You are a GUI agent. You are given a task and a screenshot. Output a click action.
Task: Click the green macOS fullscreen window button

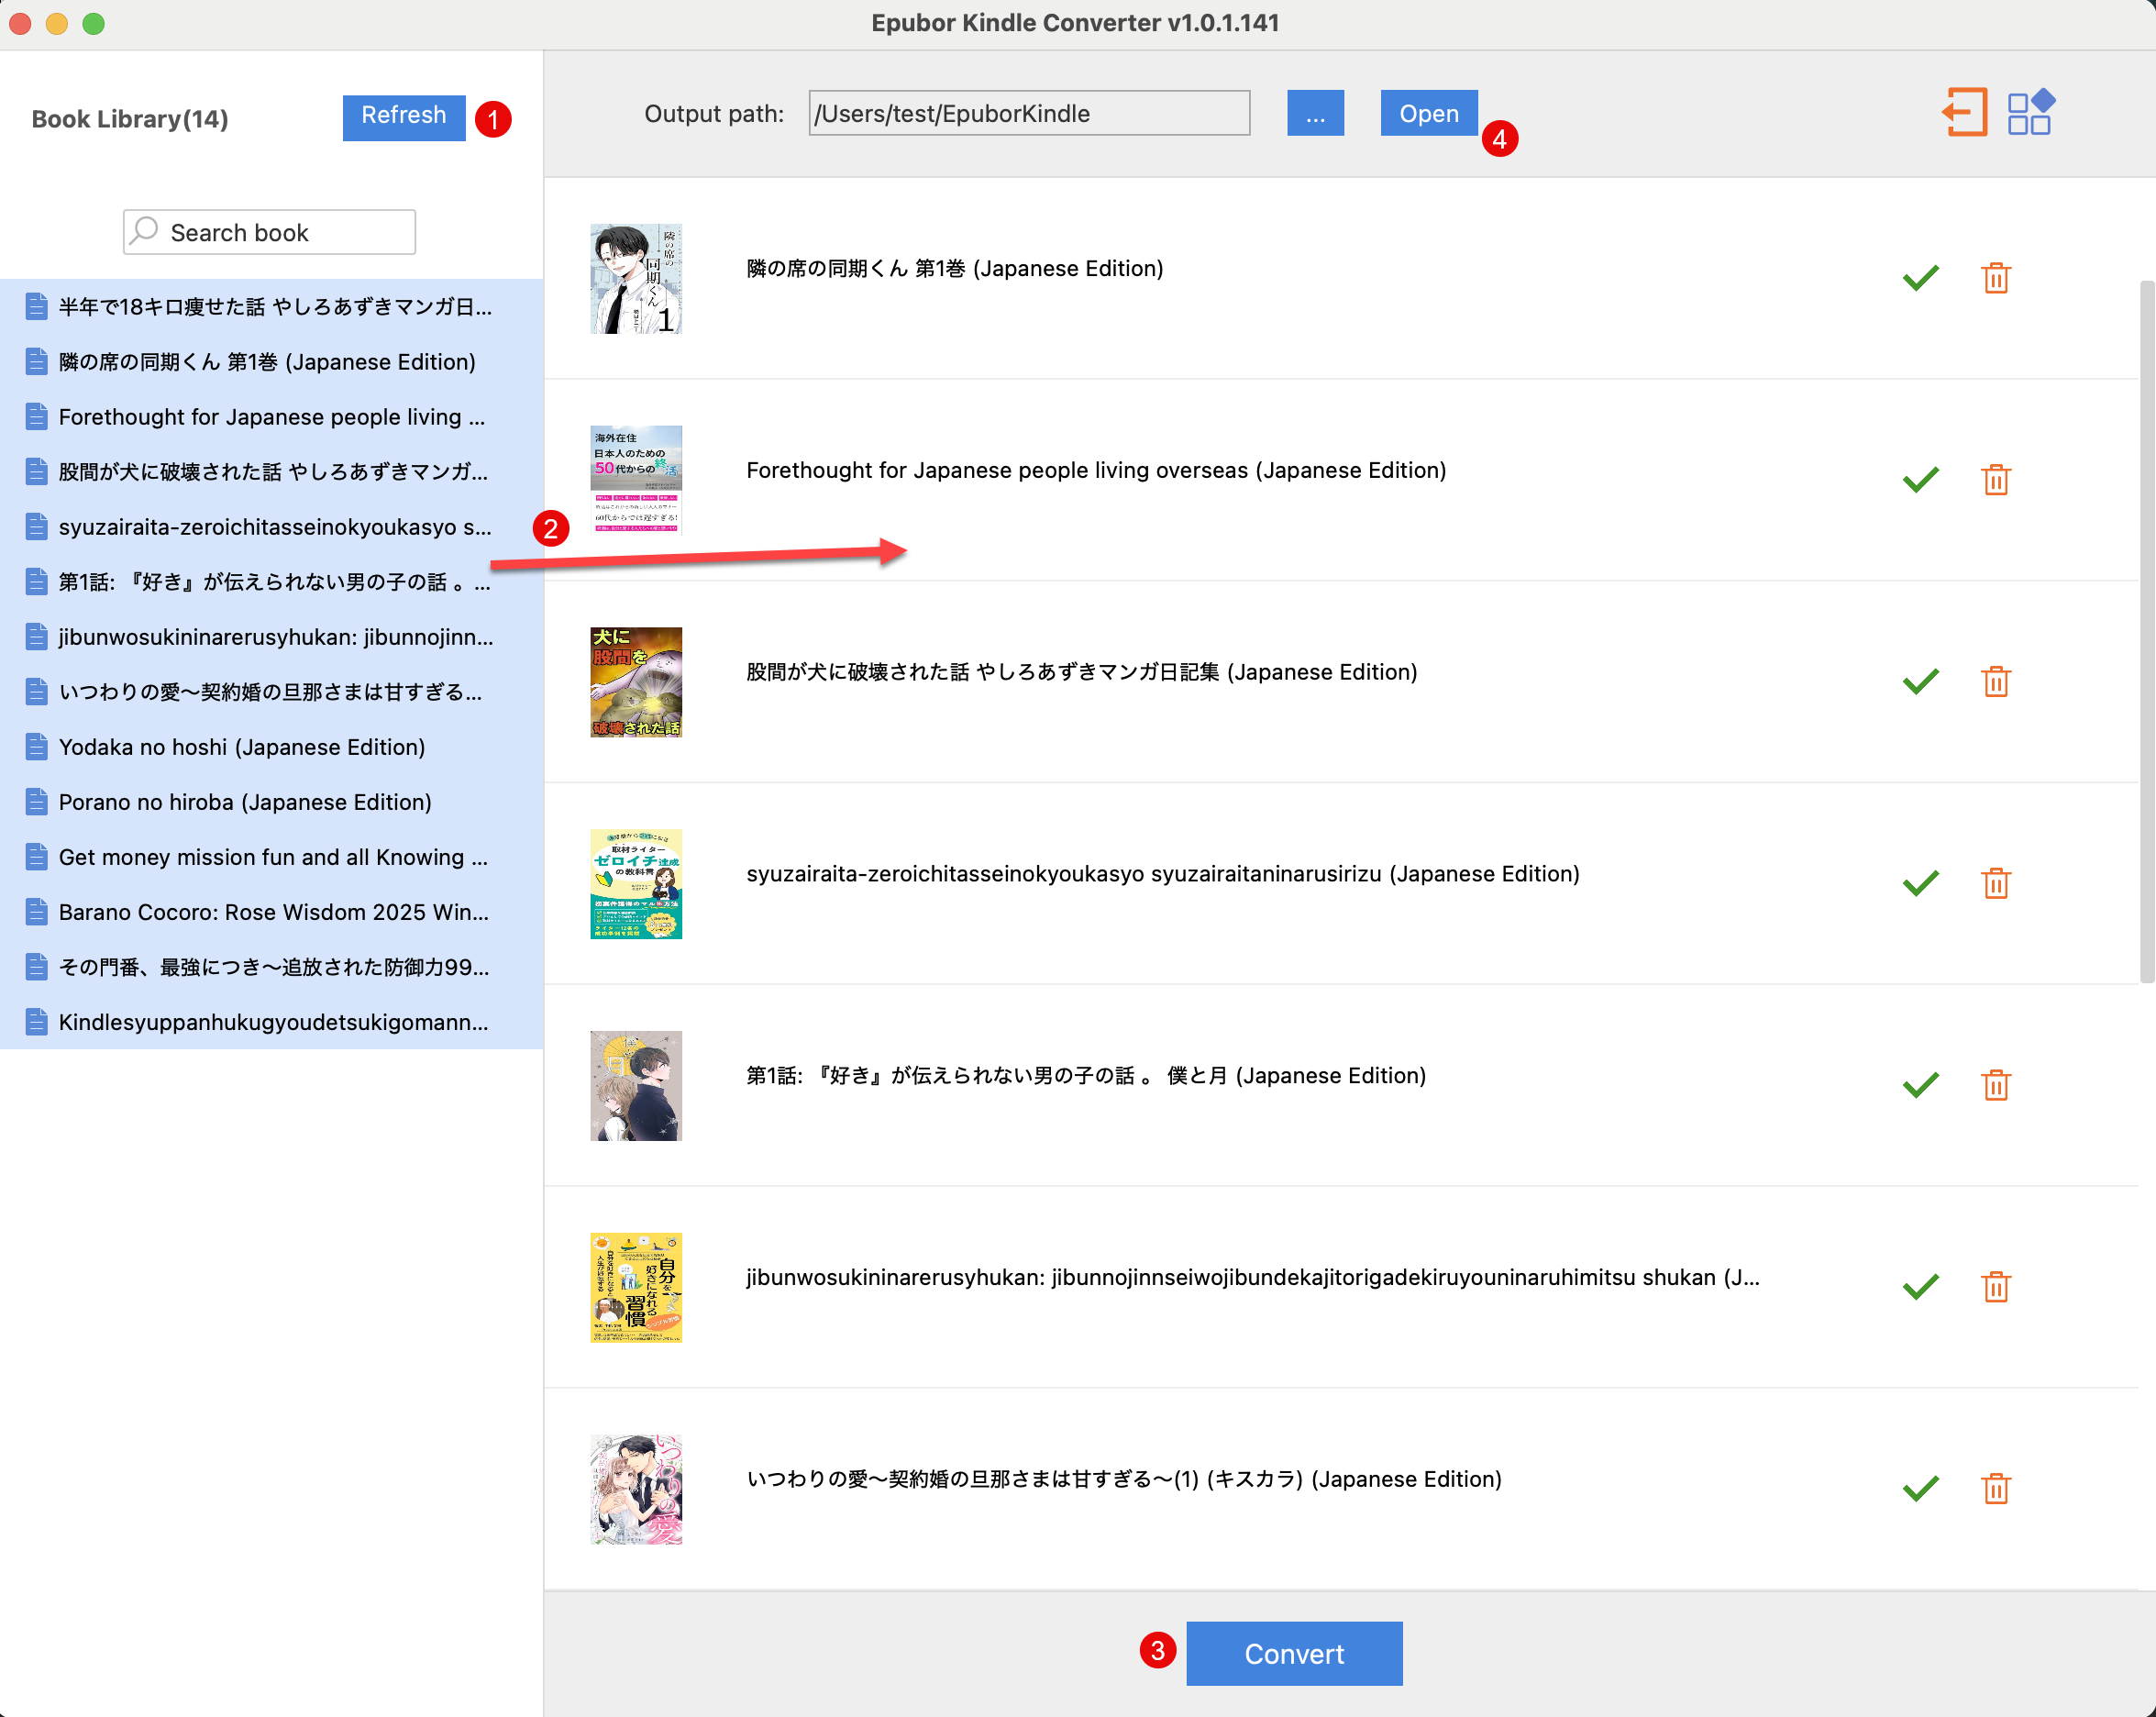click(x=93, y=23)
